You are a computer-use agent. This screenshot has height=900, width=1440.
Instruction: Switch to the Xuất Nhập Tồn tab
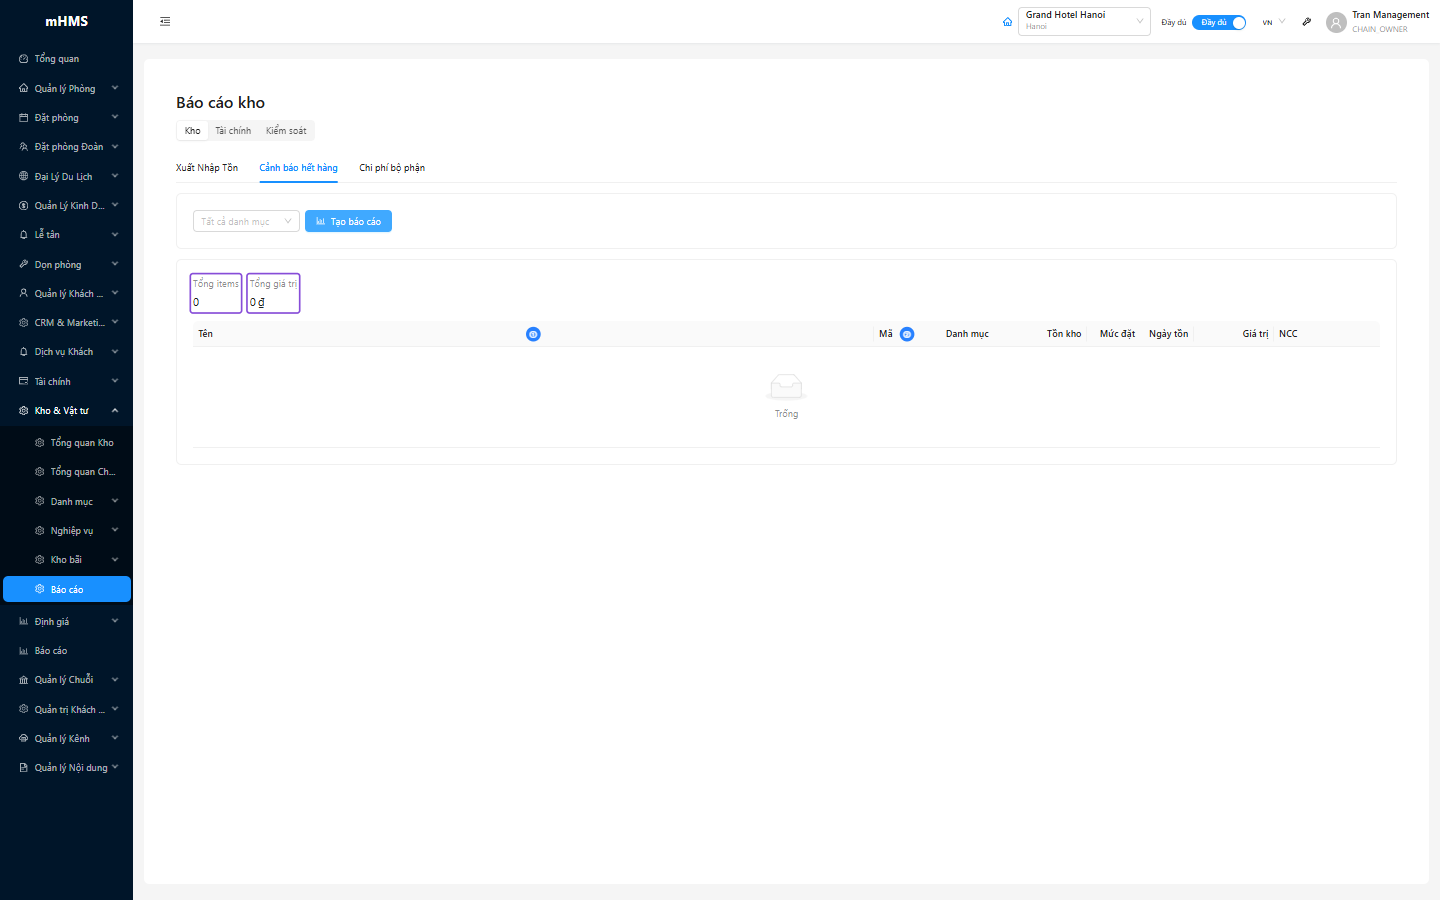click(x=207, y=168)
